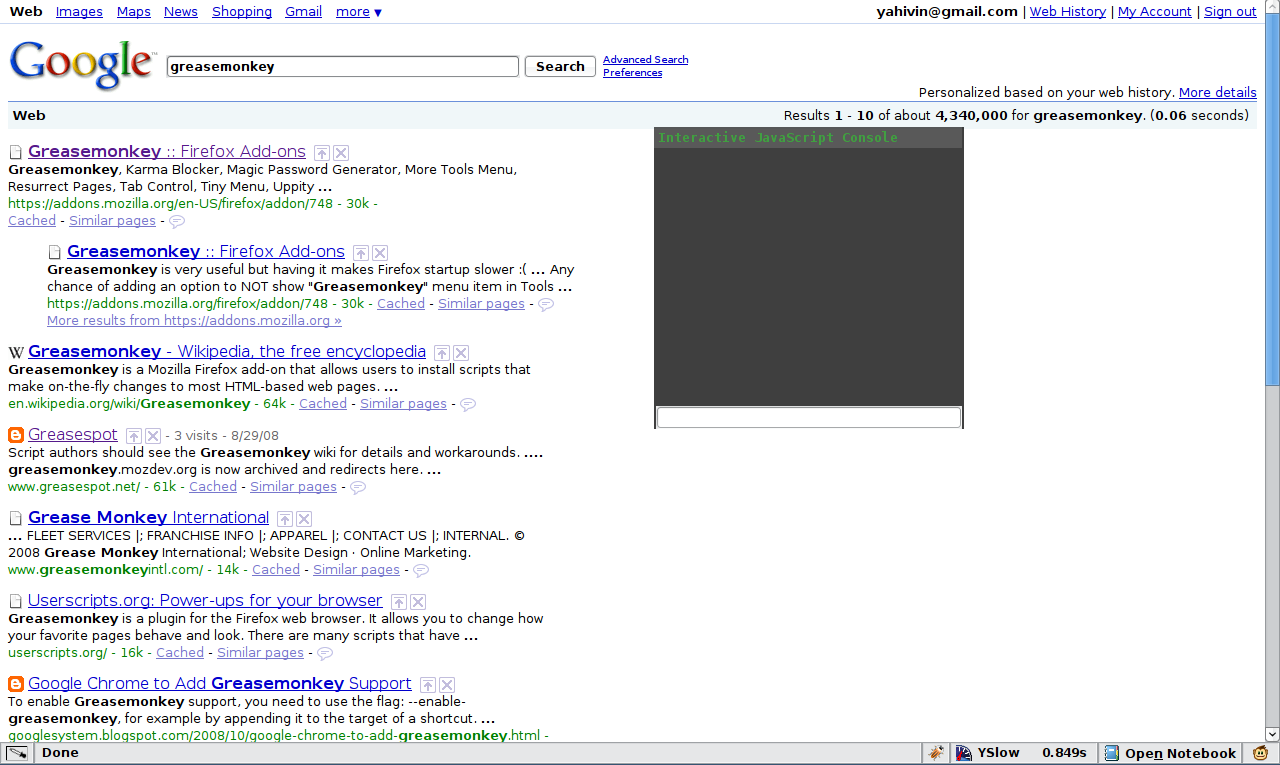The image size is (1280, 765).
Task: Promote the Wikipedia Greasemonkey result
Action: point(442,353)
